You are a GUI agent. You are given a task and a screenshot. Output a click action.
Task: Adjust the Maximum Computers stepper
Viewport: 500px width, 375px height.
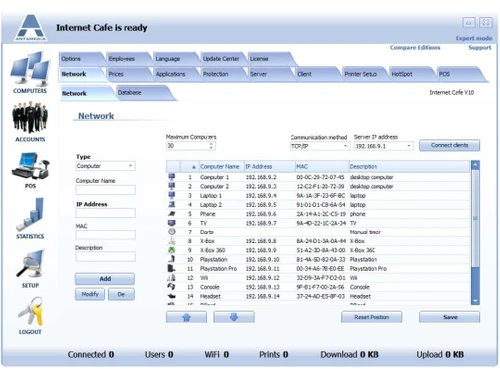211,146
